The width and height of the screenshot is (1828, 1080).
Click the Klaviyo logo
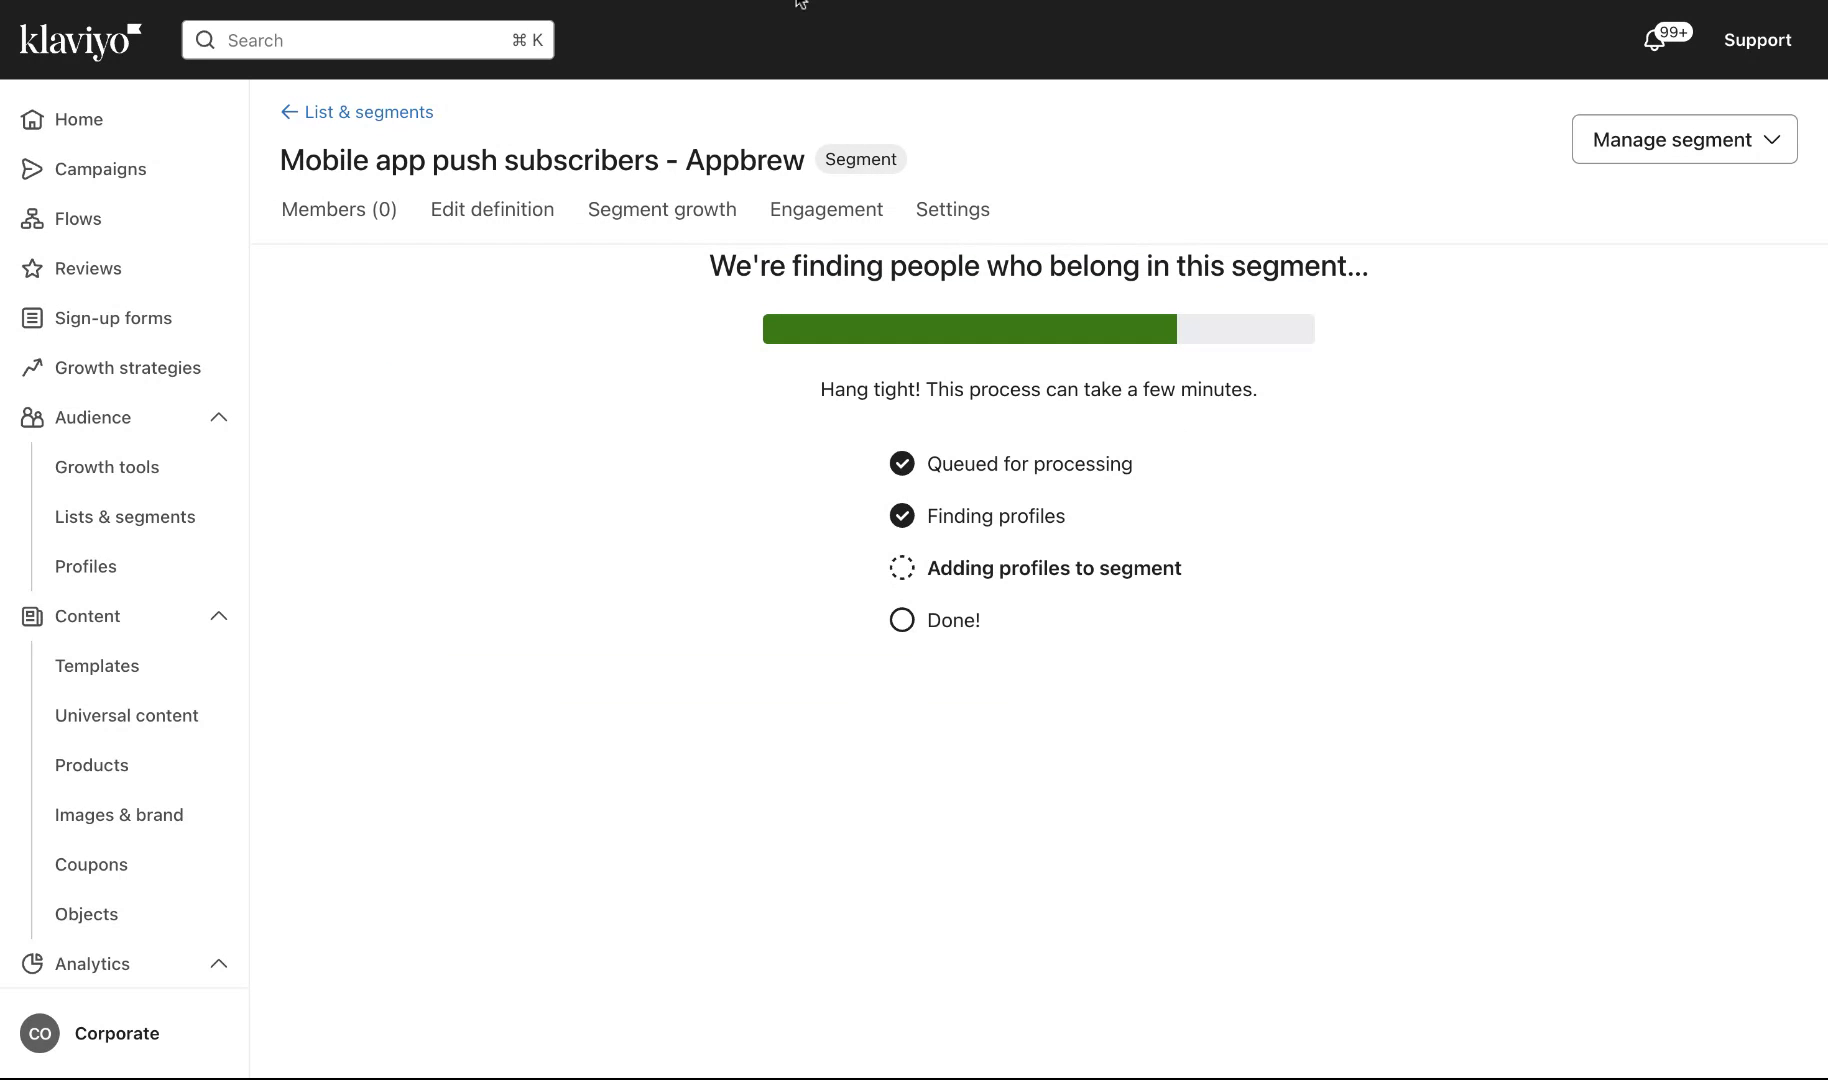pos(80,40)
